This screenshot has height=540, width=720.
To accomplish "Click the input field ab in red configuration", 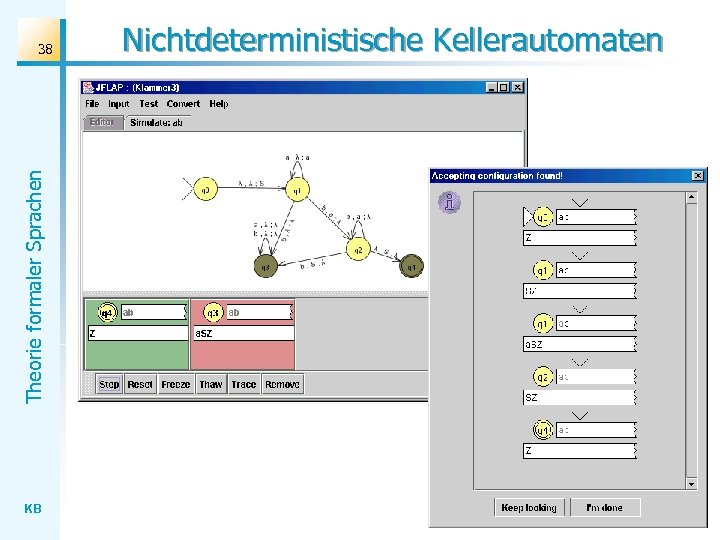I will click(260, 312).
